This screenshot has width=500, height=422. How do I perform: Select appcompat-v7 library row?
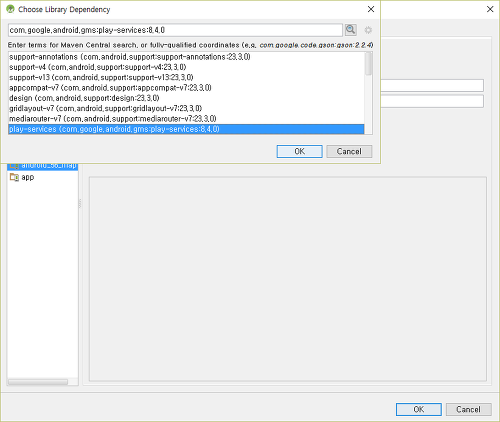[x=186, y=88]
